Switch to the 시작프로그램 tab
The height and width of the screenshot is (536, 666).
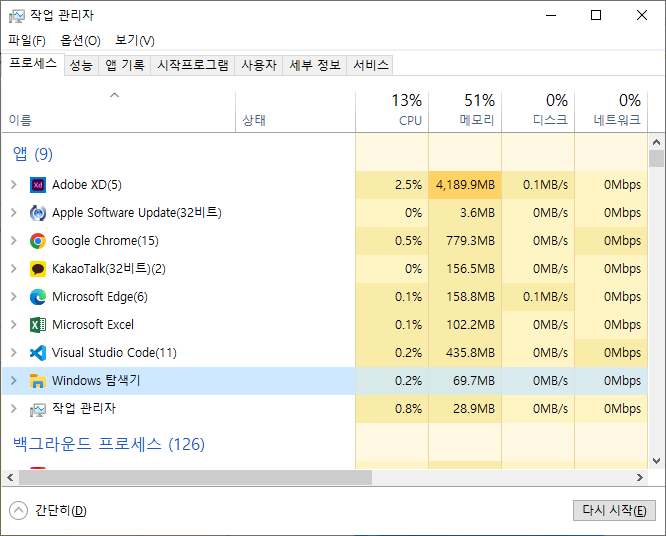[193, 65]
